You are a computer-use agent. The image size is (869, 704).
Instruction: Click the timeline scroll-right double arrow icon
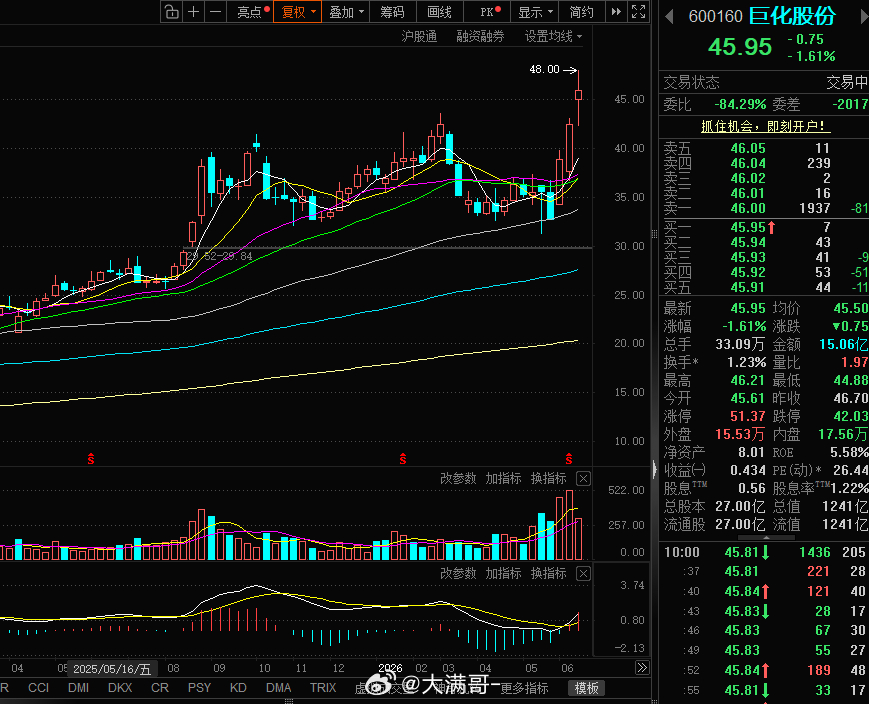(642, 668)
